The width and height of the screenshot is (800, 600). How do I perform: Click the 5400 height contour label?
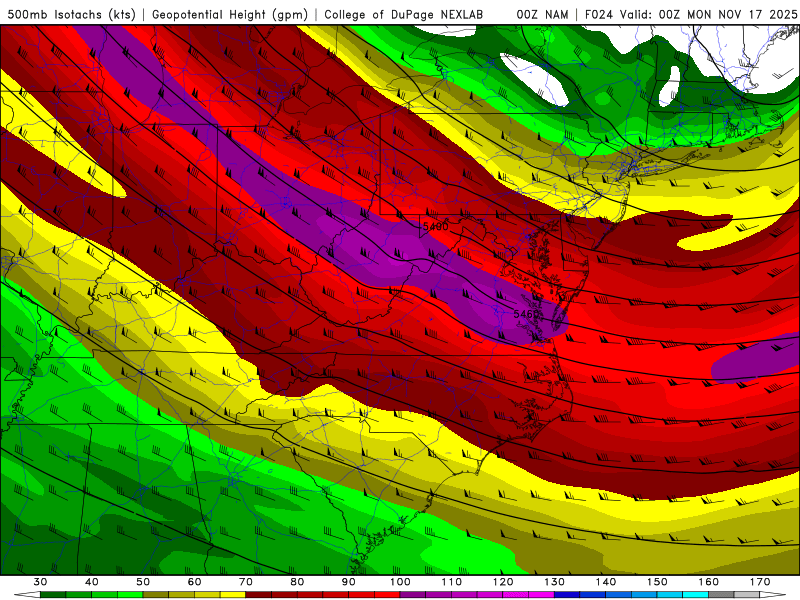(x=436, y=226)
